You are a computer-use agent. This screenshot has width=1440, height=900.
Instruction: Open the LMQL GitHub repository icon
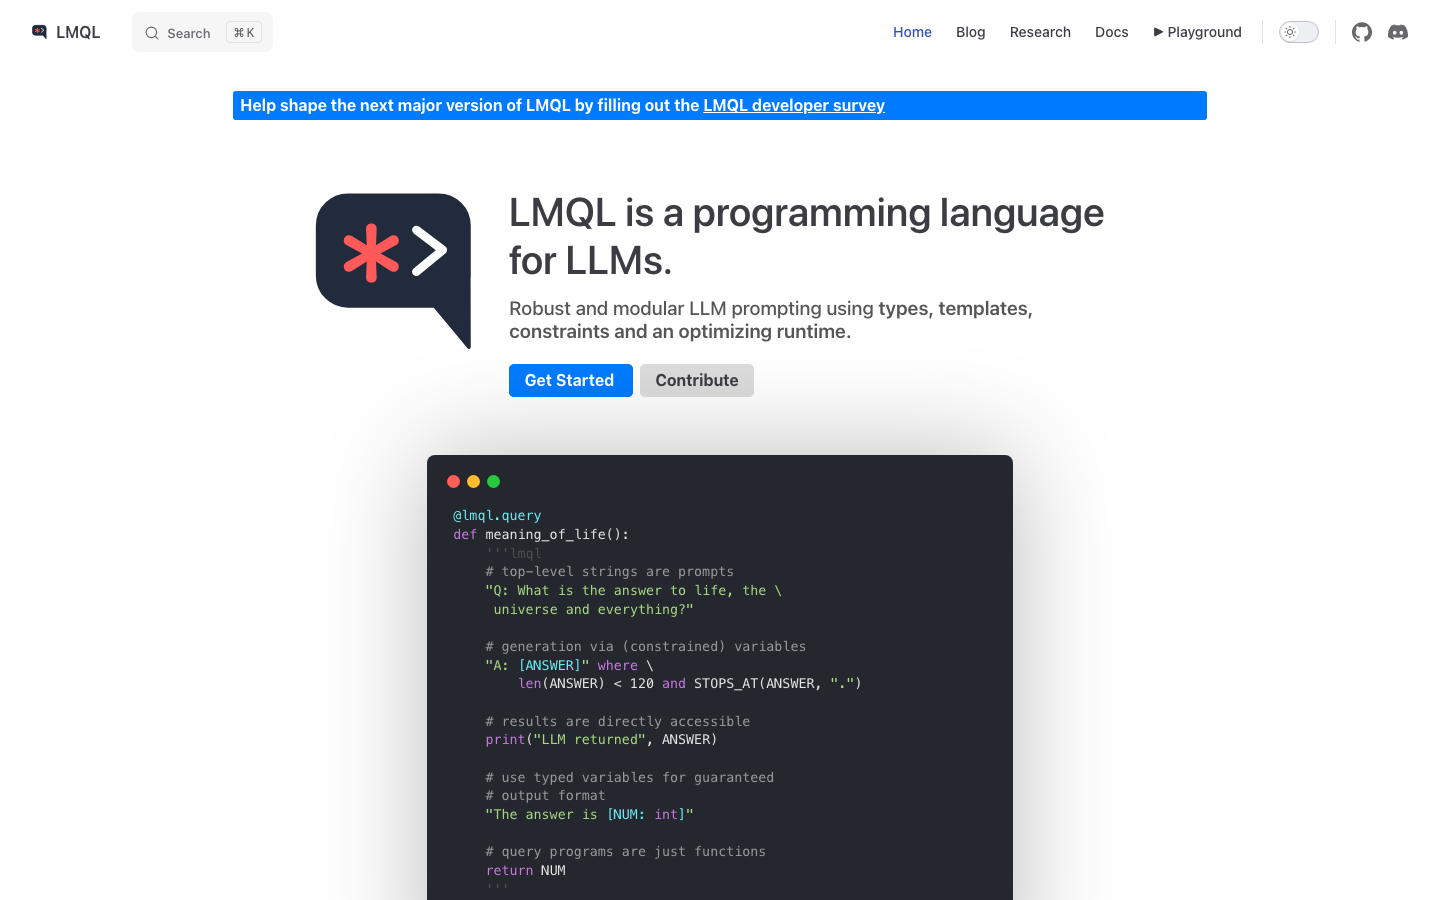click(x=1362, y=32)
